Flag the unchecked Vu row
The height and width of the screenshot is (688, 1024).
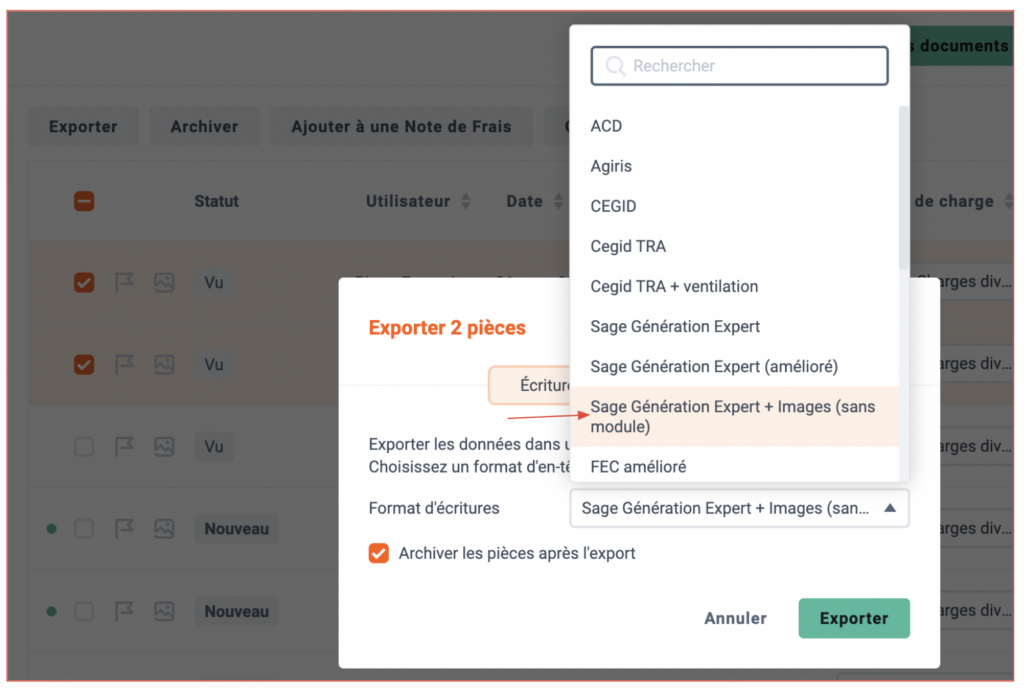pyautogui.click(x=124, y=446)
